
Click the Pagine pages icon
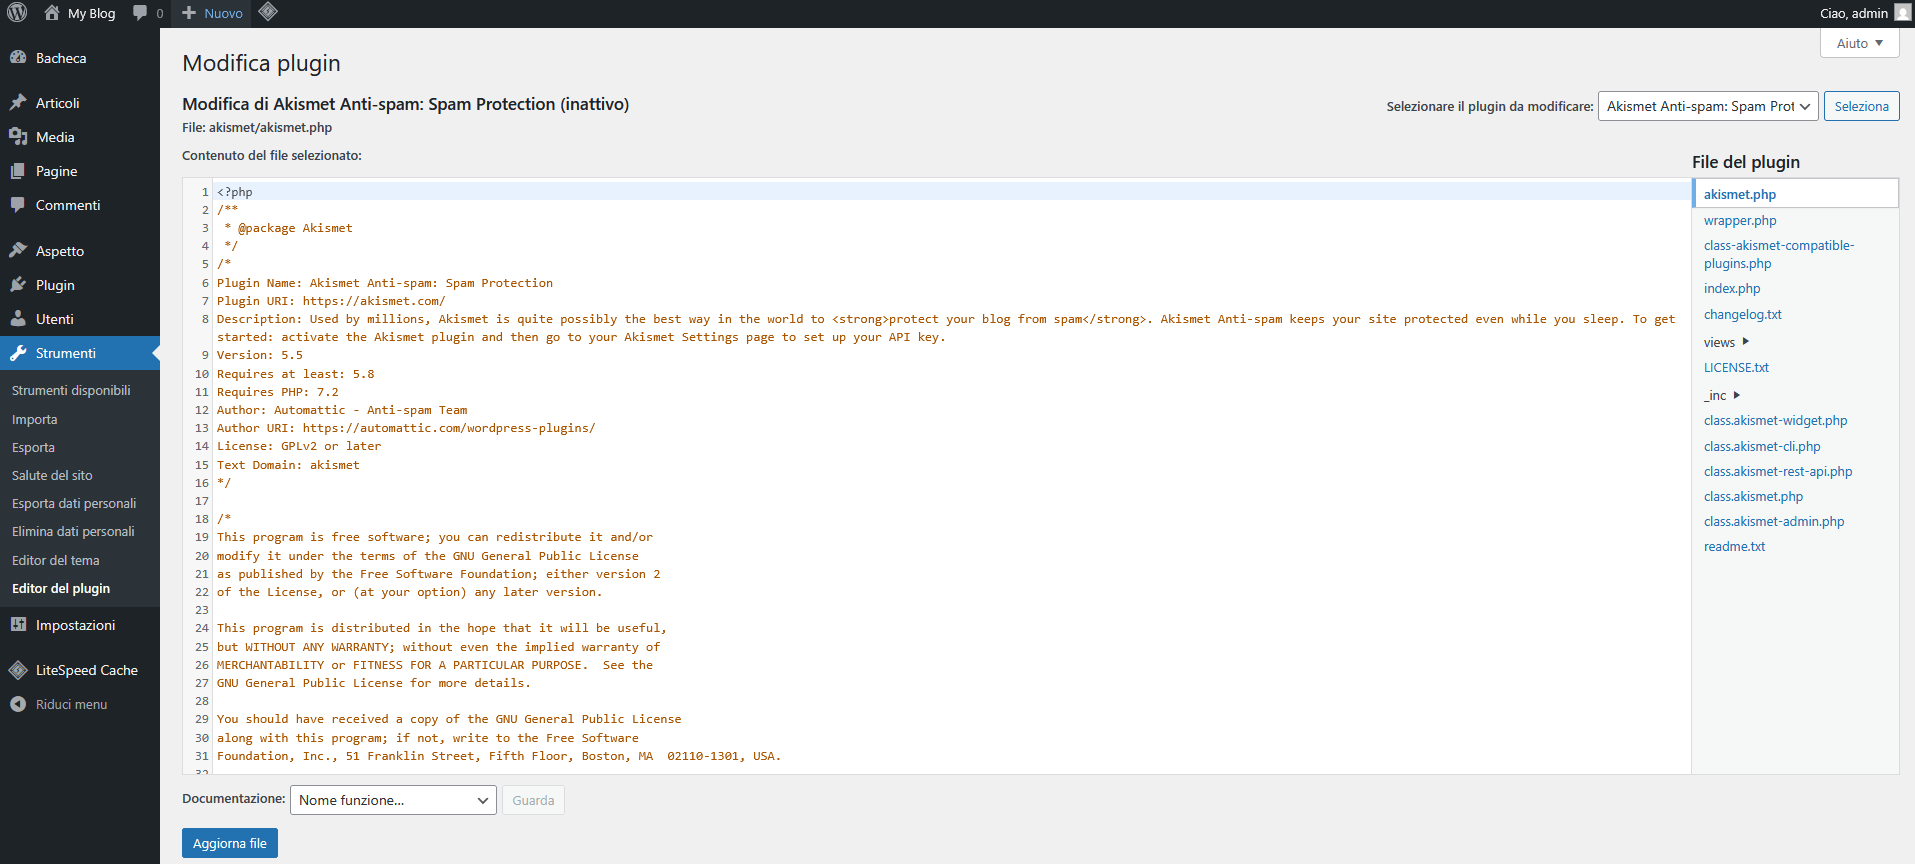[18, 171]
